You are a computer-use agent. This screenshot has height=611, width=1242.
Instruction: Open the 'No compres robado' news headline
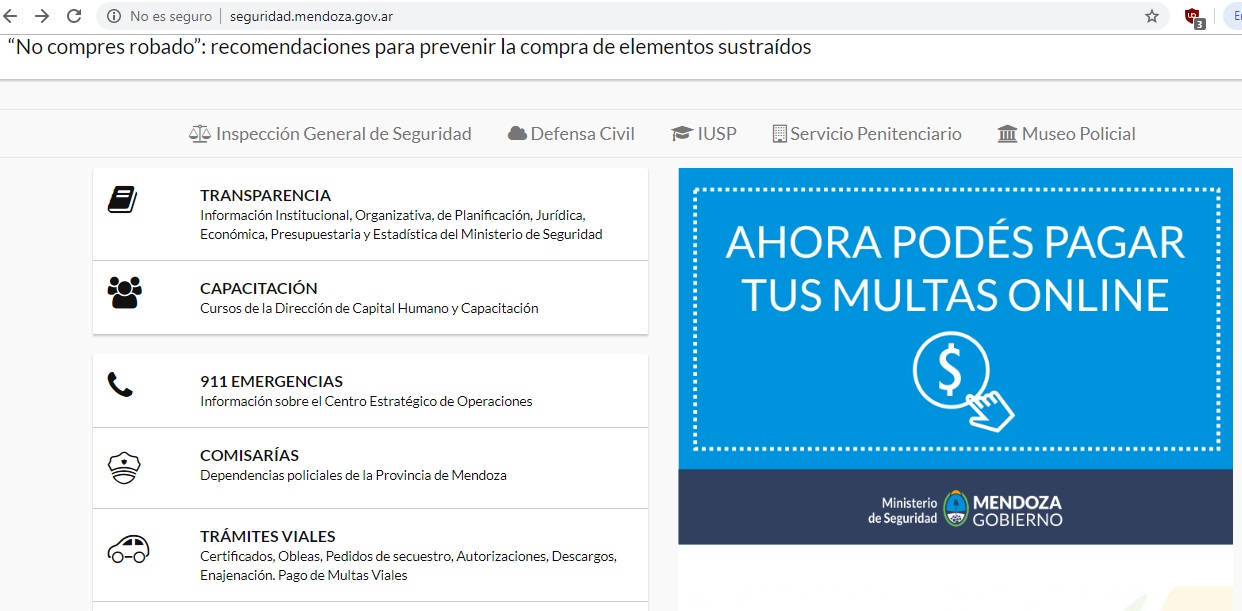tap(410, 47)
